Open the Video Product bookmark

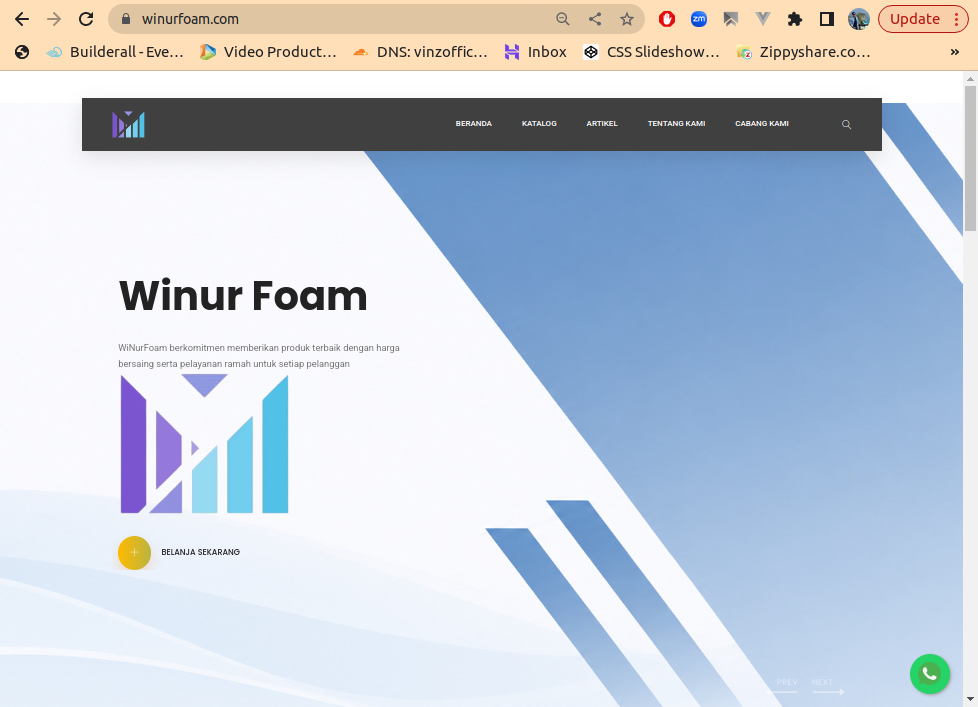[x=268, y=52]
